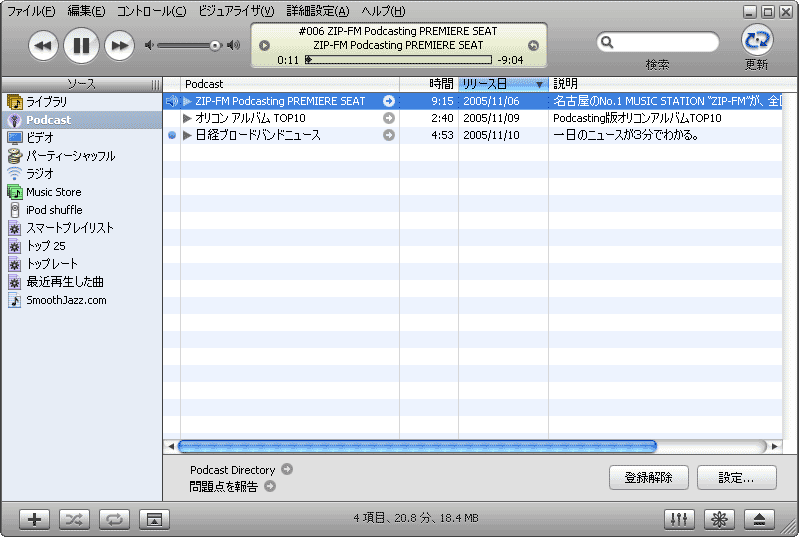799x537 pixels.
Task: Click the playback progress bar in display
Action: point(398,60)
